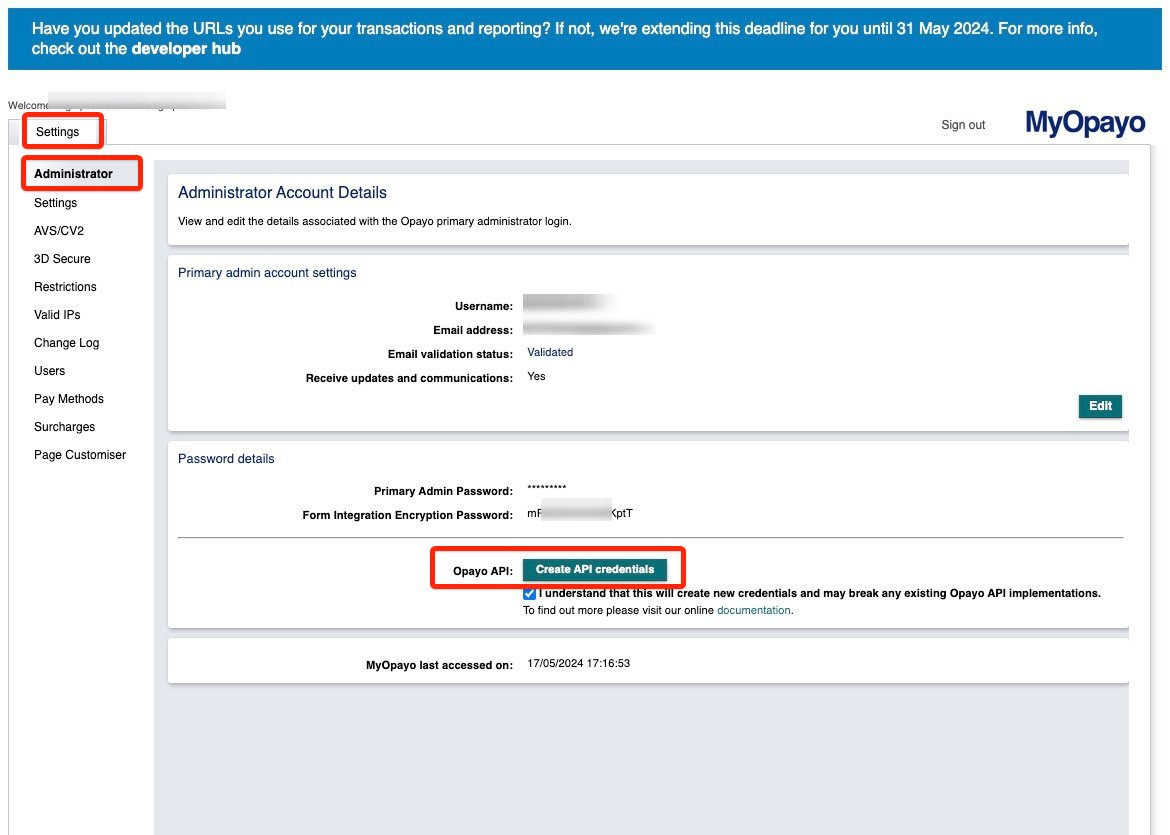
Task: Click the 'Opayo API:' label
Action: [x=483, y=571]
